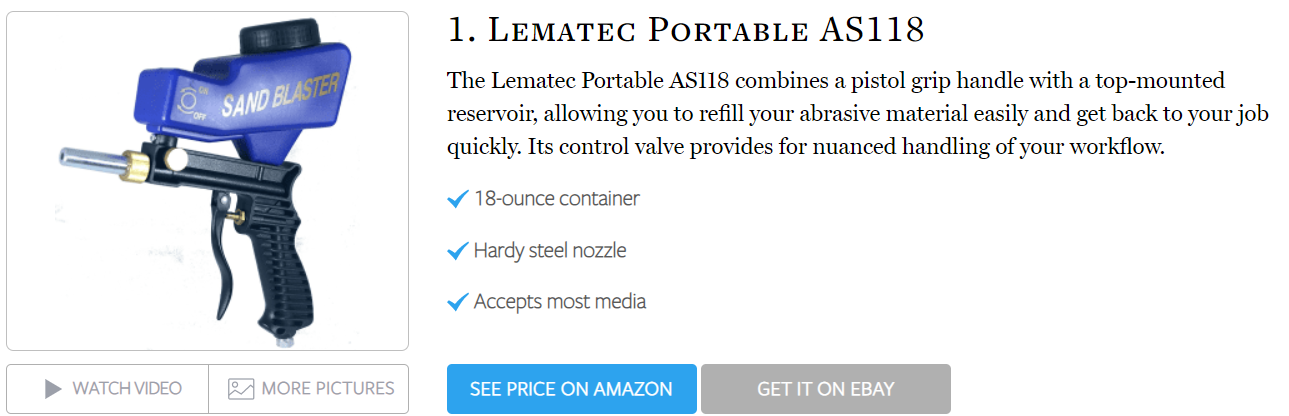The height and width of the screenshot is (416, 1289).
Task: Select the Hardy steel nozzle feature text
Action: click(x=550, y=250)
